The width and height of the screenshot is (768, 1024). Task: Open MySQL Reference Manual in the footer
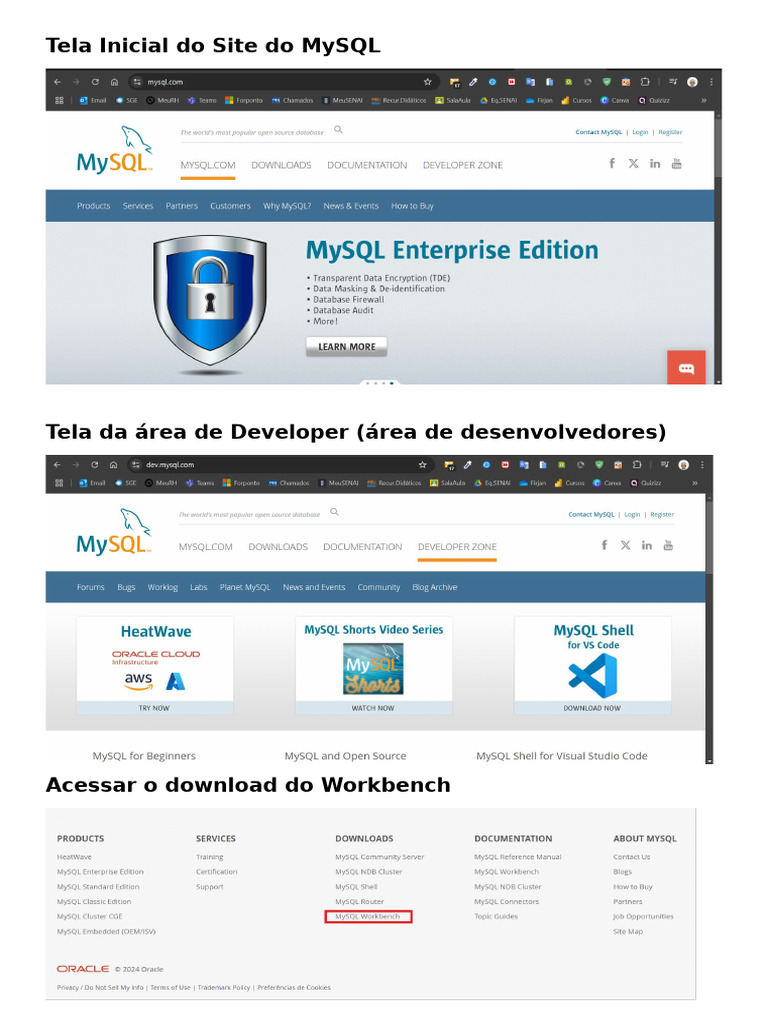pos(518,857)
